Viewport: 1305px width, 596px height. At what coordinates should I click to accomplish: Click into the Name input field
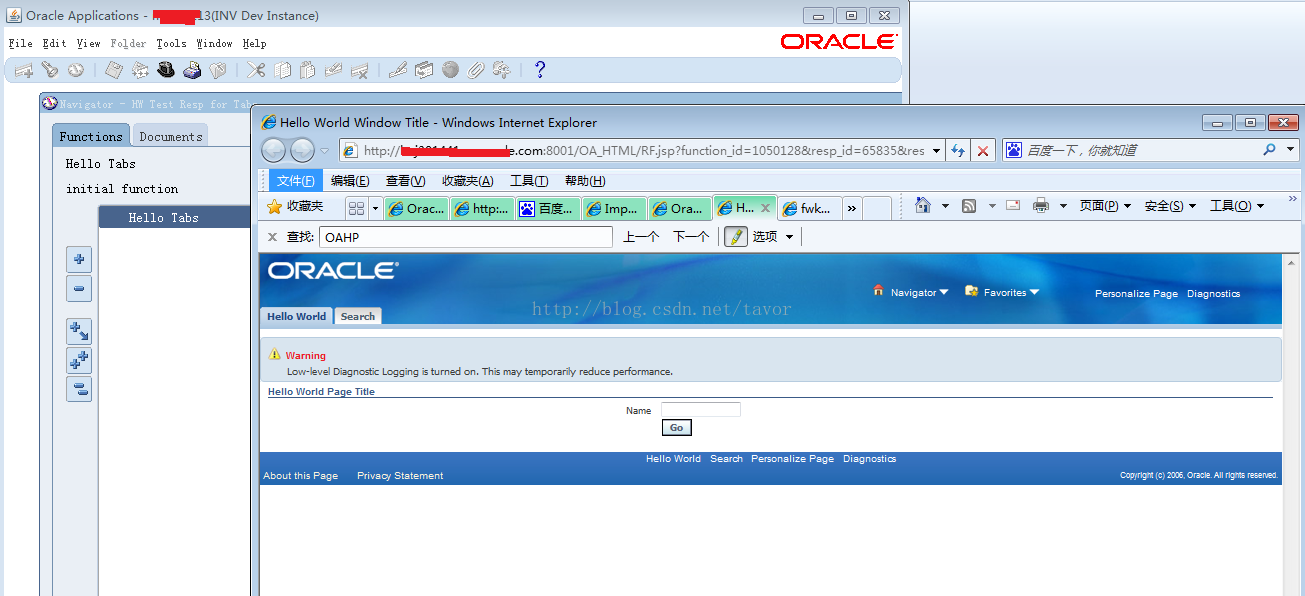[701, 409]
